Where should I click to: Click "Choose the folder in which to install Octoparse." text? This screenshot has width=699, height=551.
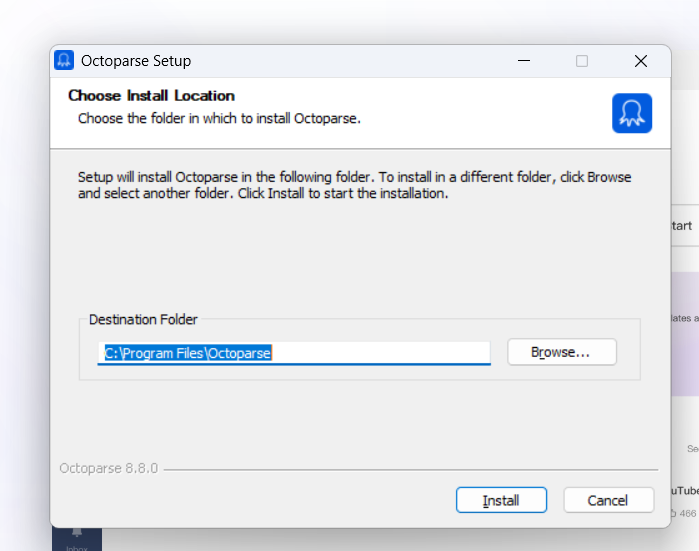219,119
